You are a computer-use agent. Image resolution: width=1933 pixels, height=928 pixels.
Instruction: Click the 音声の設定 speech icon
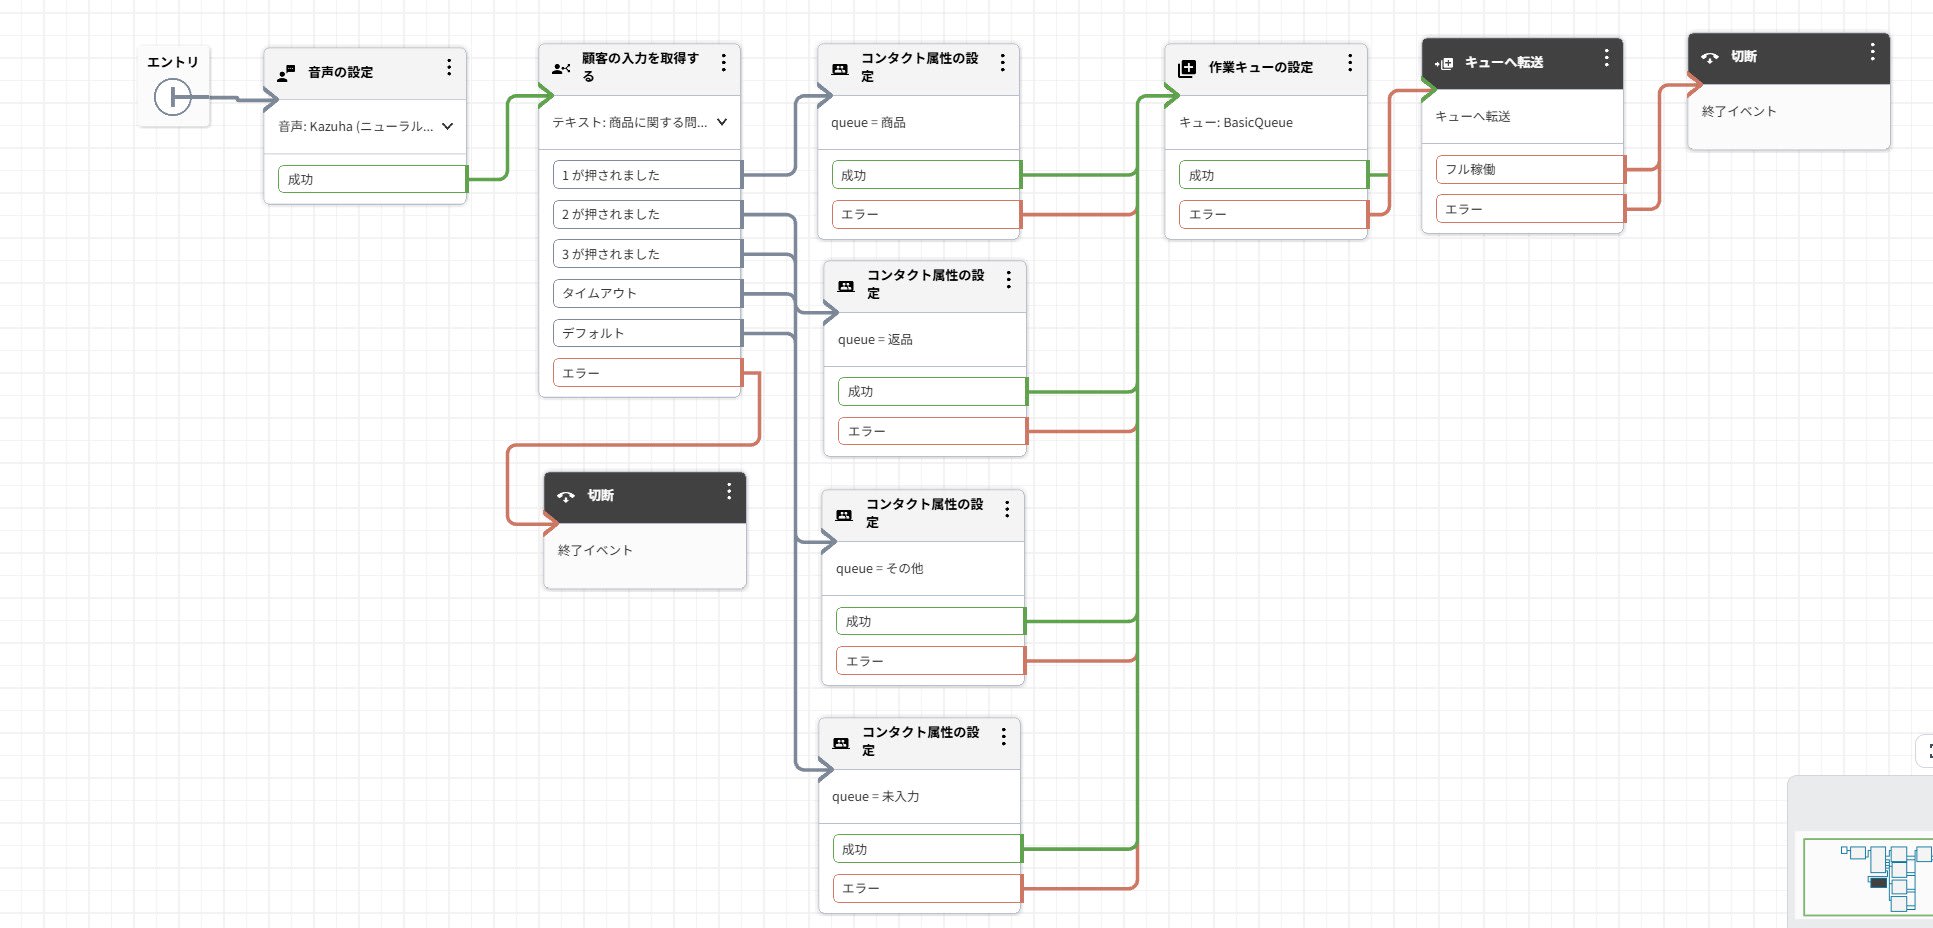pos(286,73)
